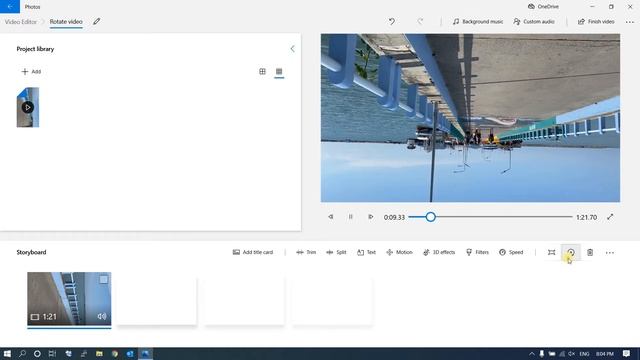Remove or show black bars icon
Viewport: 640px width, 360px height.
(551, 253)
